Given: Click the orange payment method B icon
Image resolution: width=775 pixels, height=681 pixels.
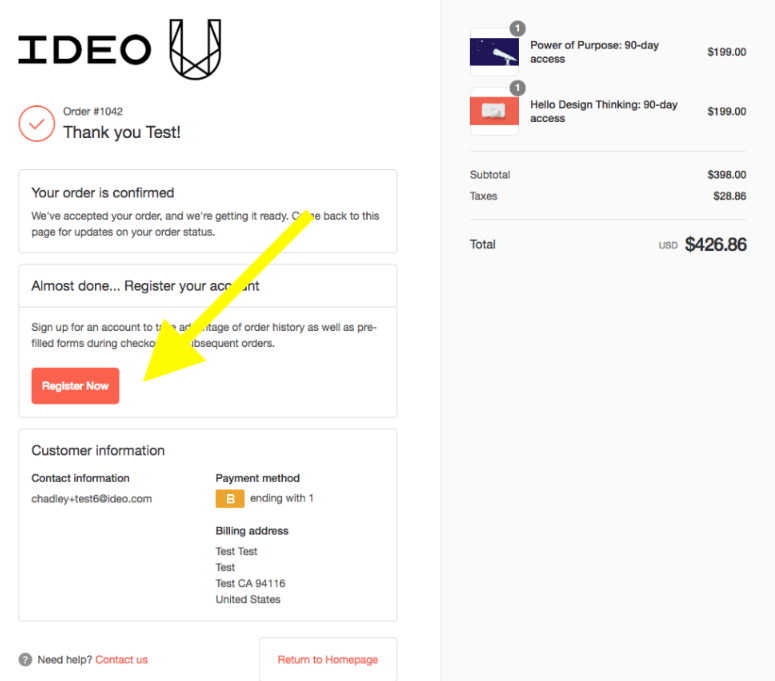Looking at the screenshot, I should click(x=230, y=499).
